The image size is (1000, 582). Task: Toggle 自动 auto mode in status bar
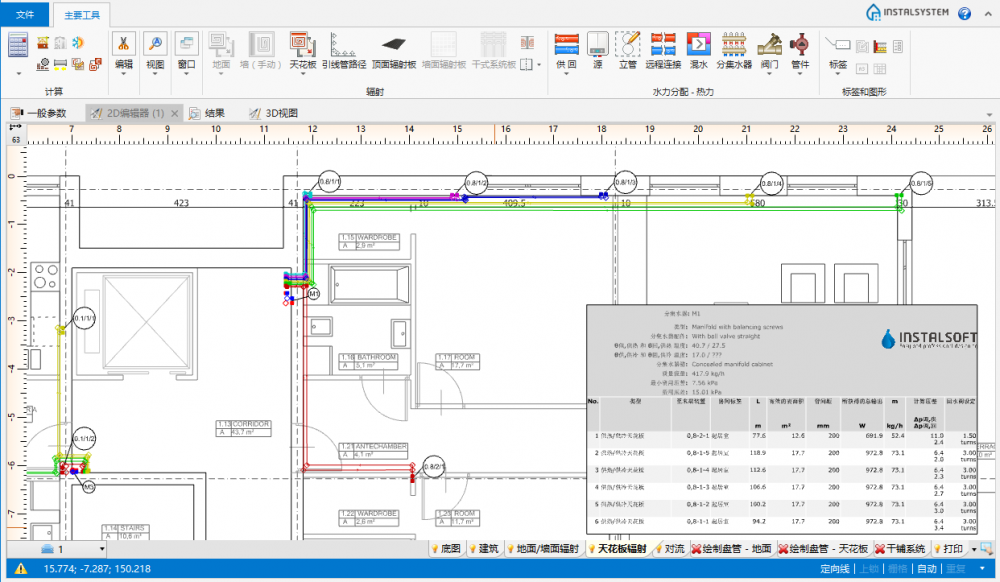click(x=927, y=569)
